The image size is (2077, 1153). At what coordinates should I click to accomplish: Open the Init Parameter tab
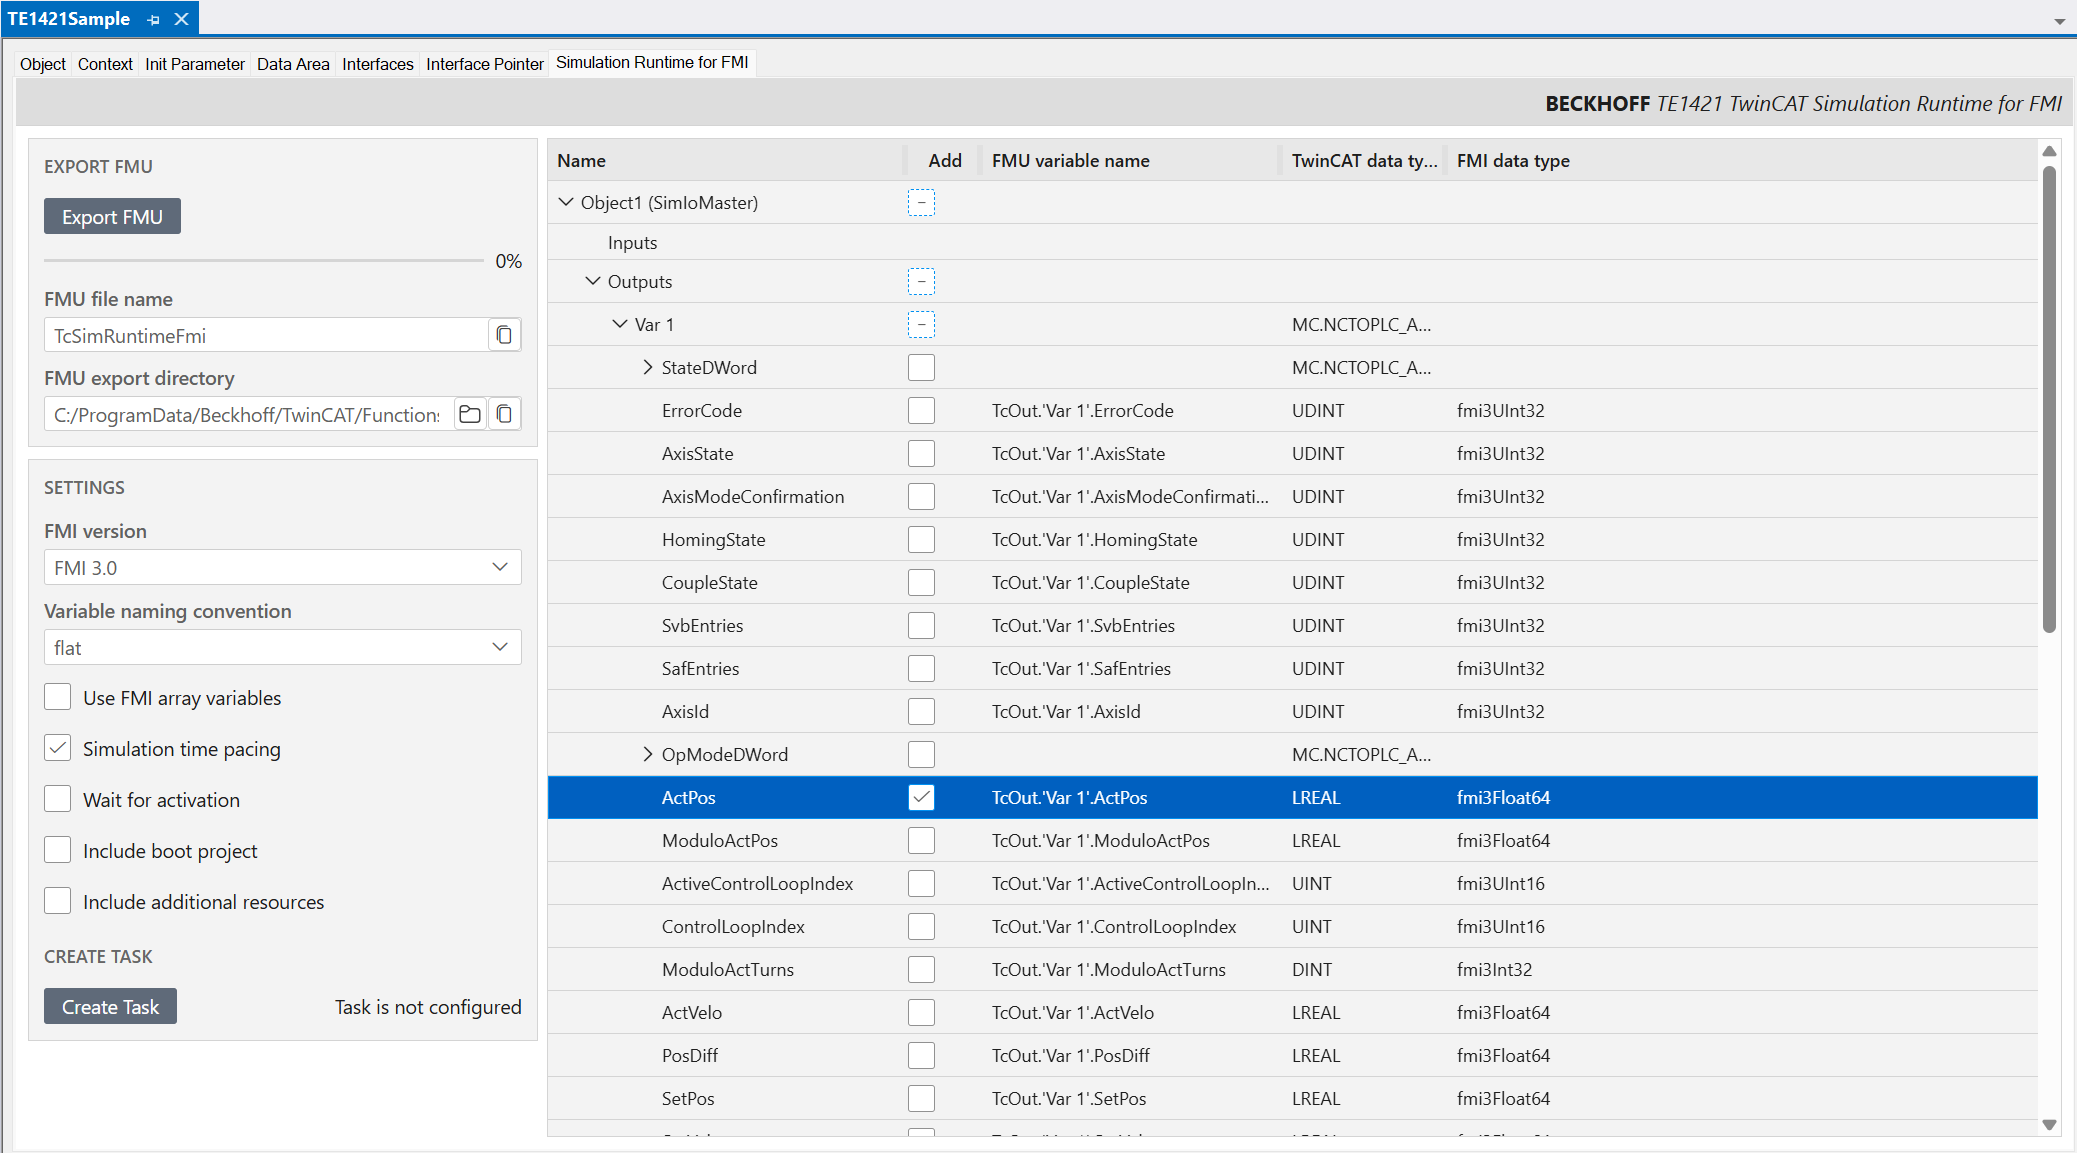click(195, 64)
